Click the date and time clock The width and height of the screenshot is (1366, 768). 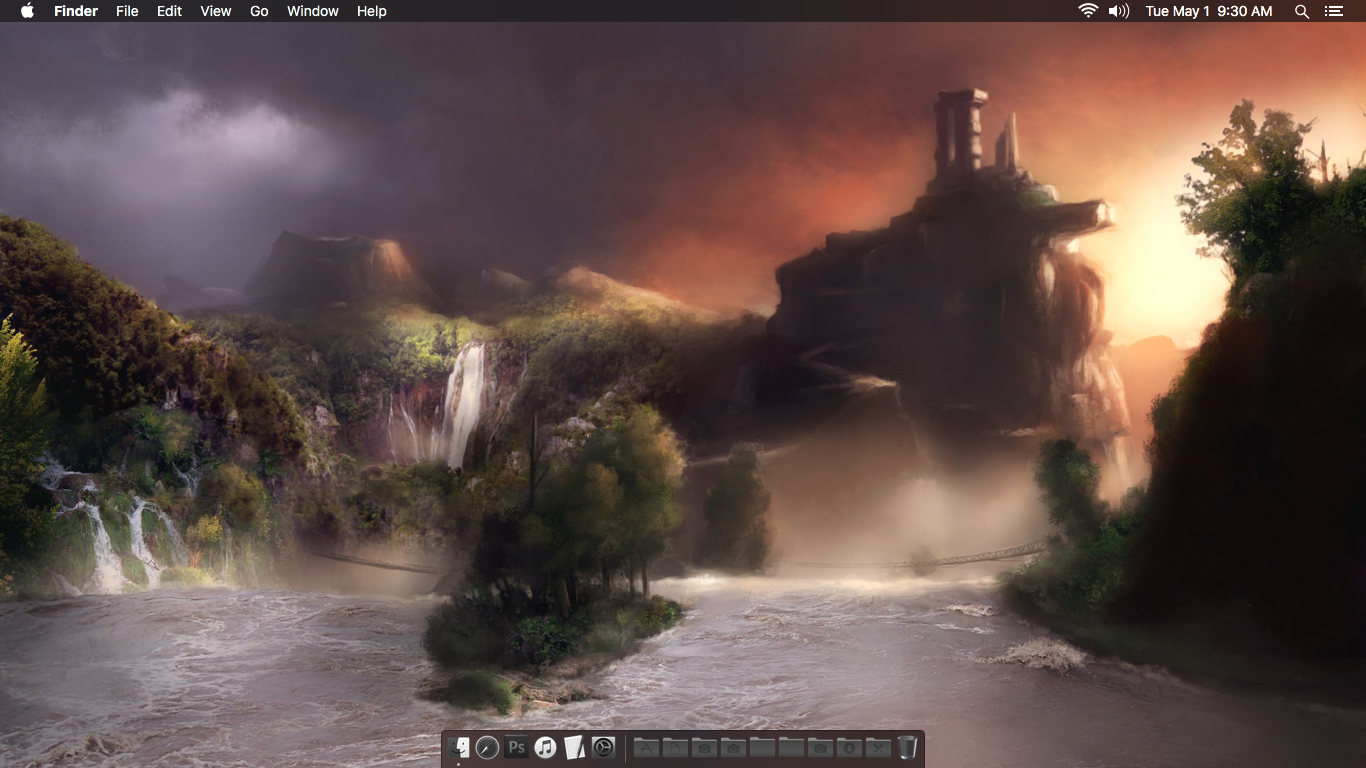pos(1209,11)
